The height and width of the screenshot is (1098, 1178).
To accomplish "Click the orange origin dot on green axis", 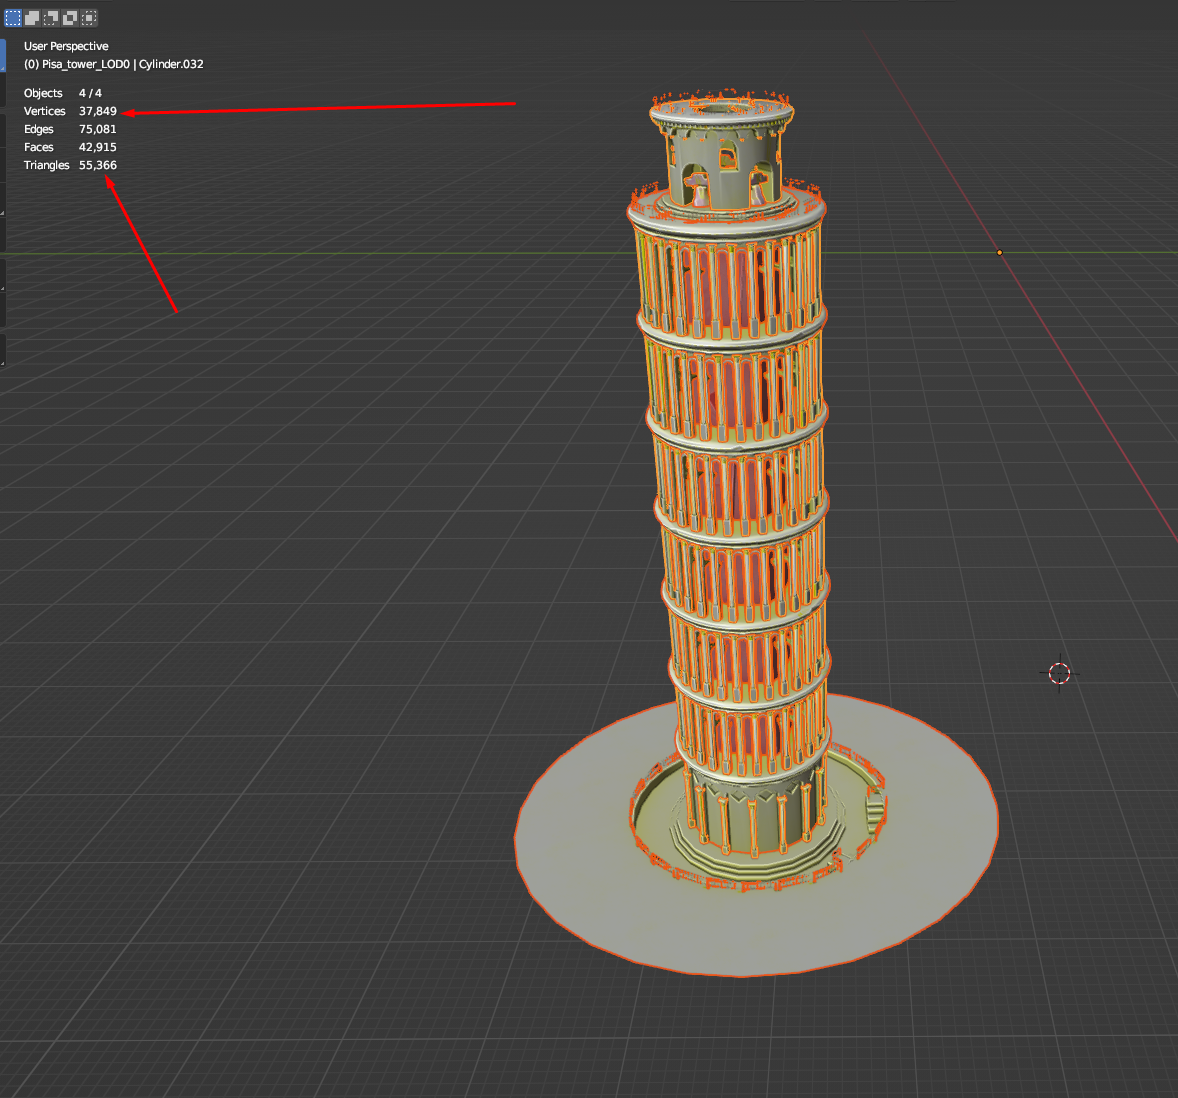I will click(x=999, y=252).
